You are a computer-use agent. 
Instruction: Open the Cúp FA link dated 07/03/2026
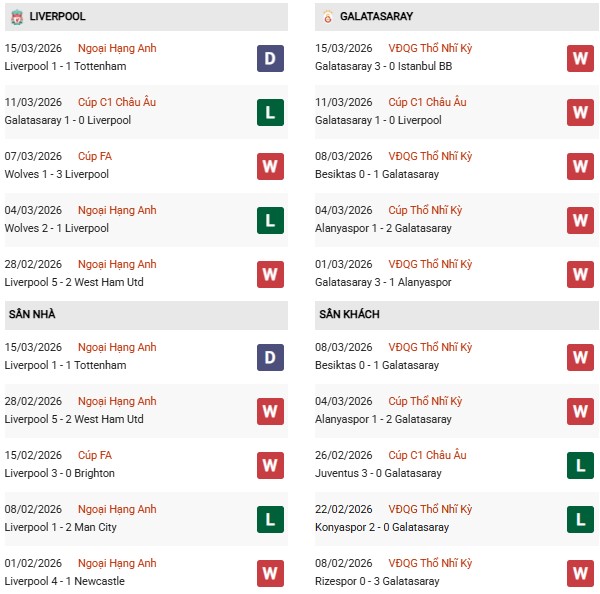coord(94,156)
